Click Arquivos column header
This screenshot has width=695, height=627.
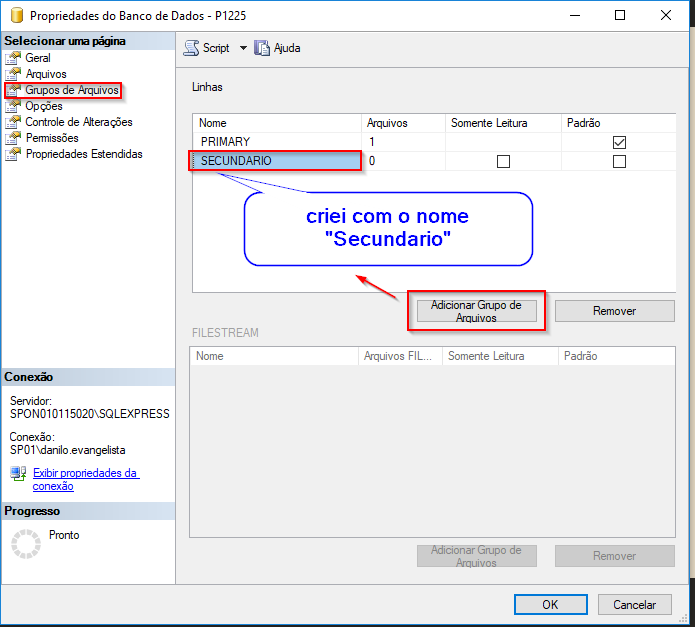tap(403, 123)
